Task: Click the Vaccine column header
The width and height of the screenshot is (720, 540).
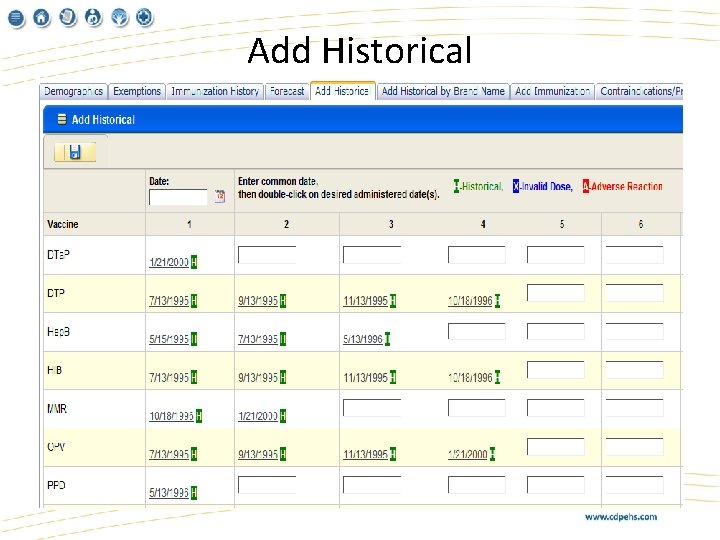Action: 63,224
